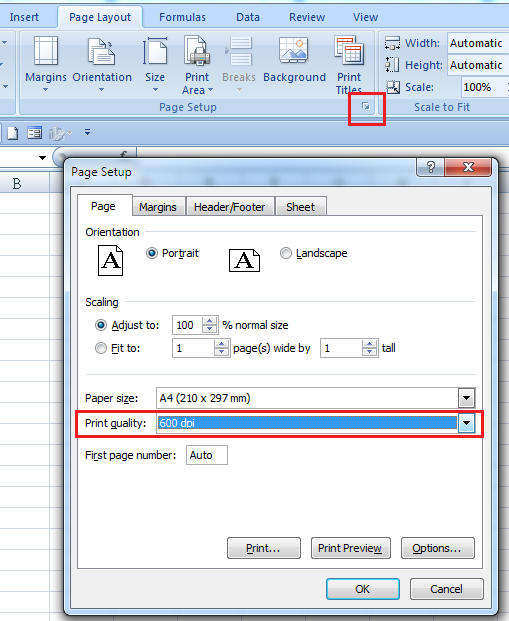Confirm the dialog with OK
Screen dimensions: 509x621
click(x=363, y=589)
